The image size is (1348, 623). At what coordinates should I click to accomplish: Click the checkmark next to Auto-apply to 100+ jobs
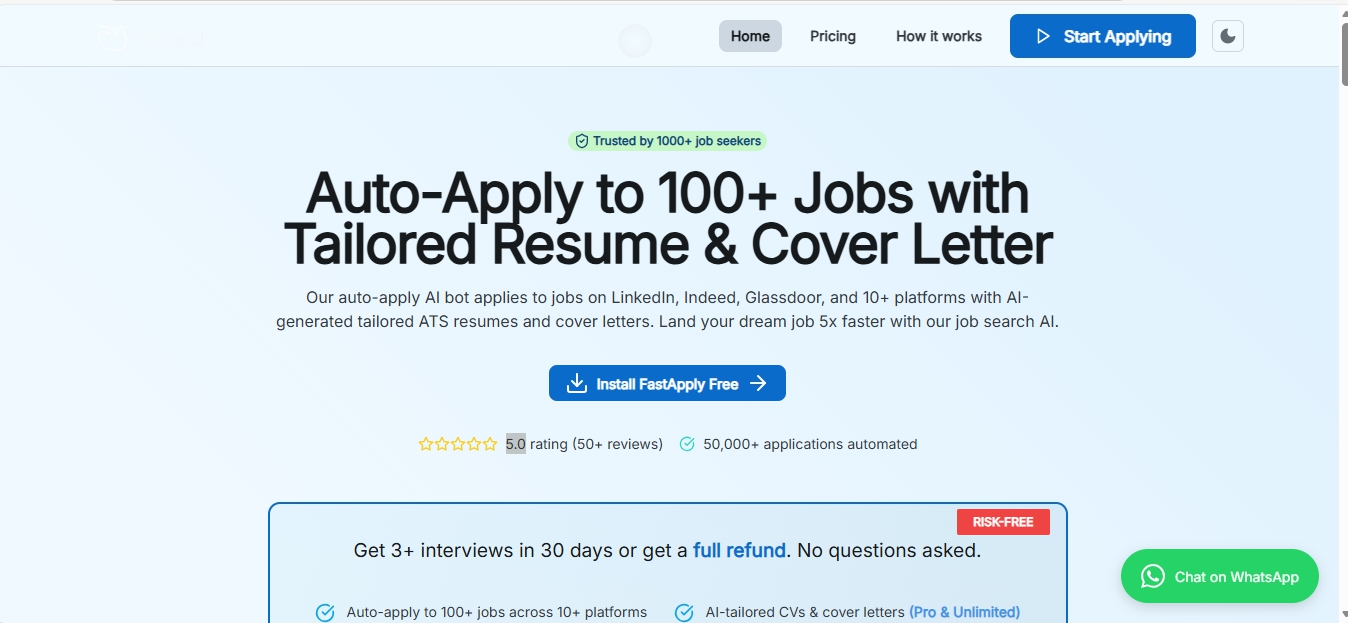point(325,612)
